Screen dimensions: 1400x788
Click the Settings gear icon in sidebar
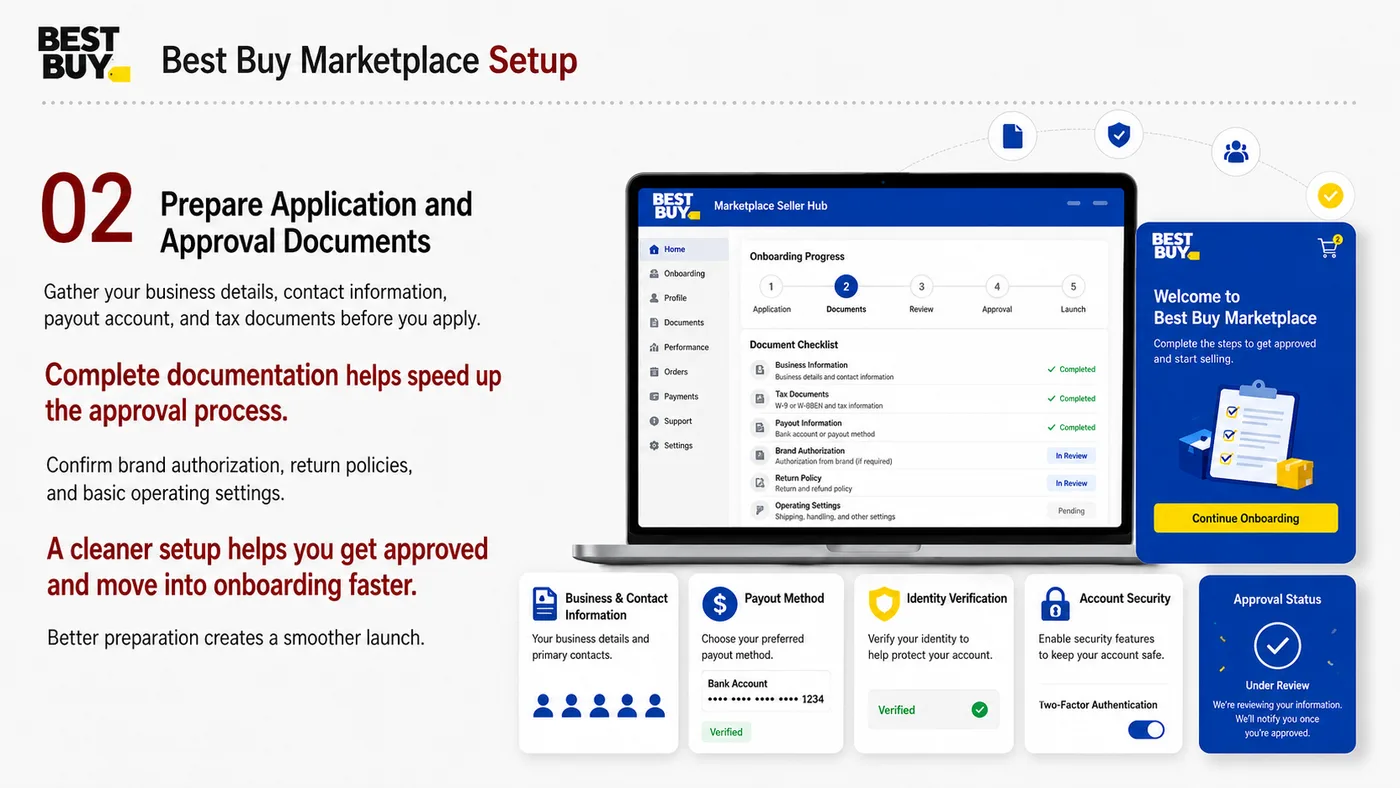(654, 445)
